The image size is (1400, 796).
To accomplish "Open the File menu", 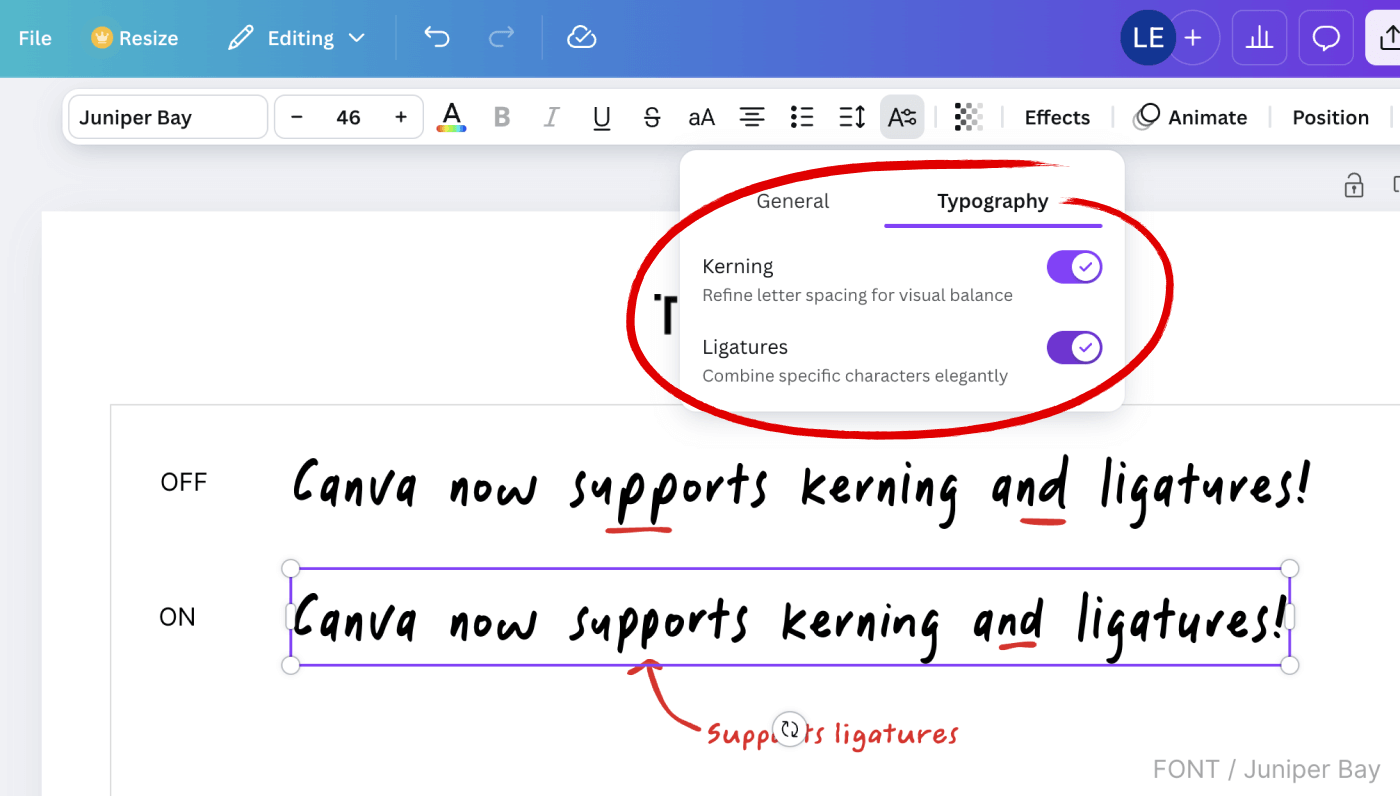I will (x=35, y=38).
